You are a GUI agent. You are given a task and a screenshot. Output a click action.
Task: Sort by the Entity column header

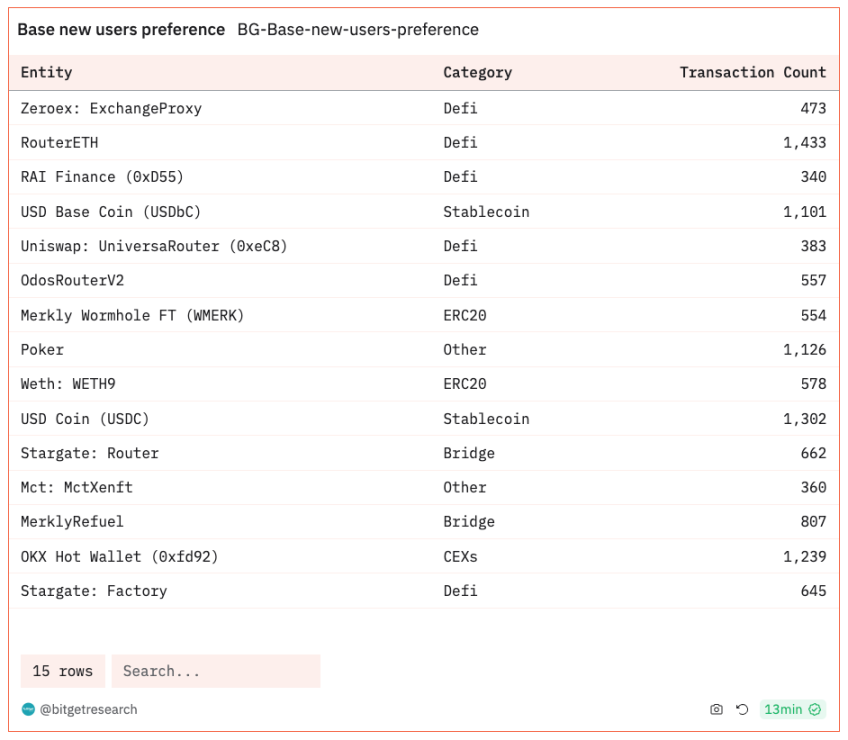click(x=47, y=72)
